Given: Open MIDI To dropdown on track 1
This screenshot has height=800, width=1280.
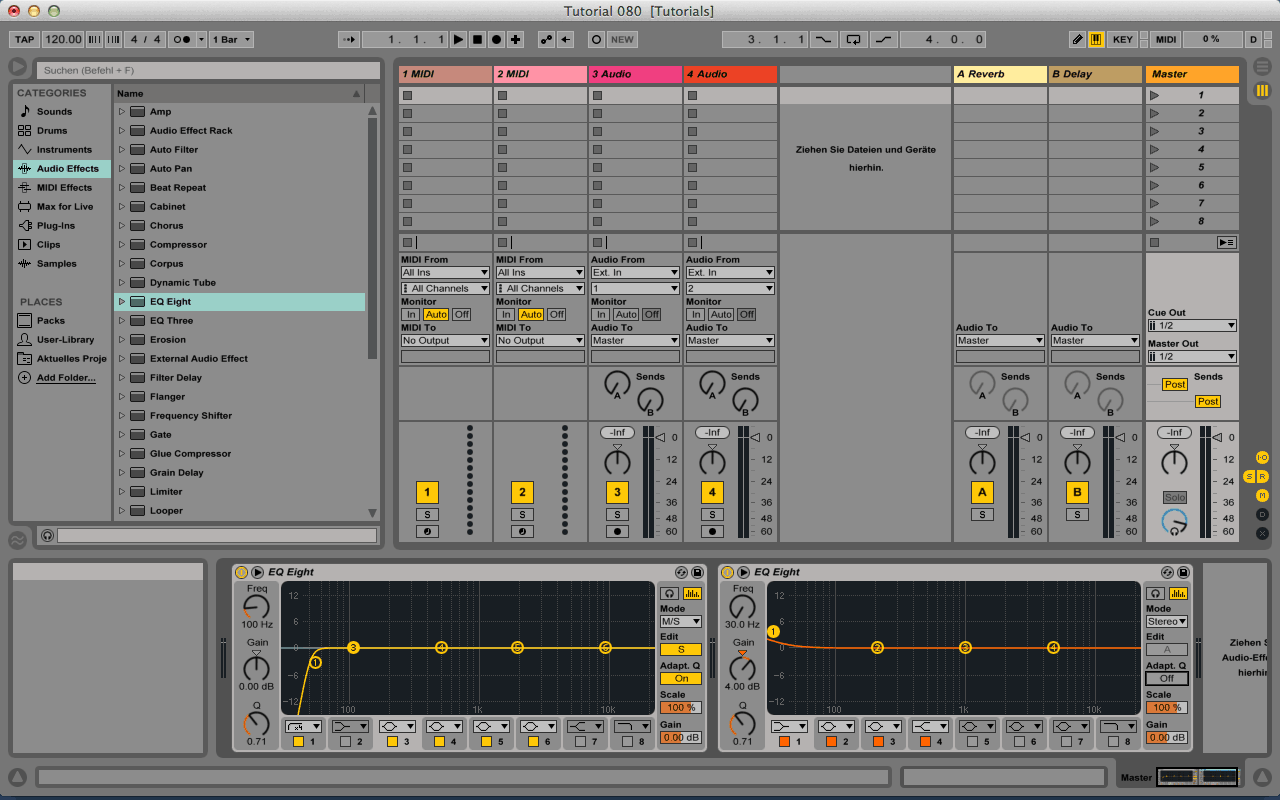Looking at the screenshot, I should 445,341.
